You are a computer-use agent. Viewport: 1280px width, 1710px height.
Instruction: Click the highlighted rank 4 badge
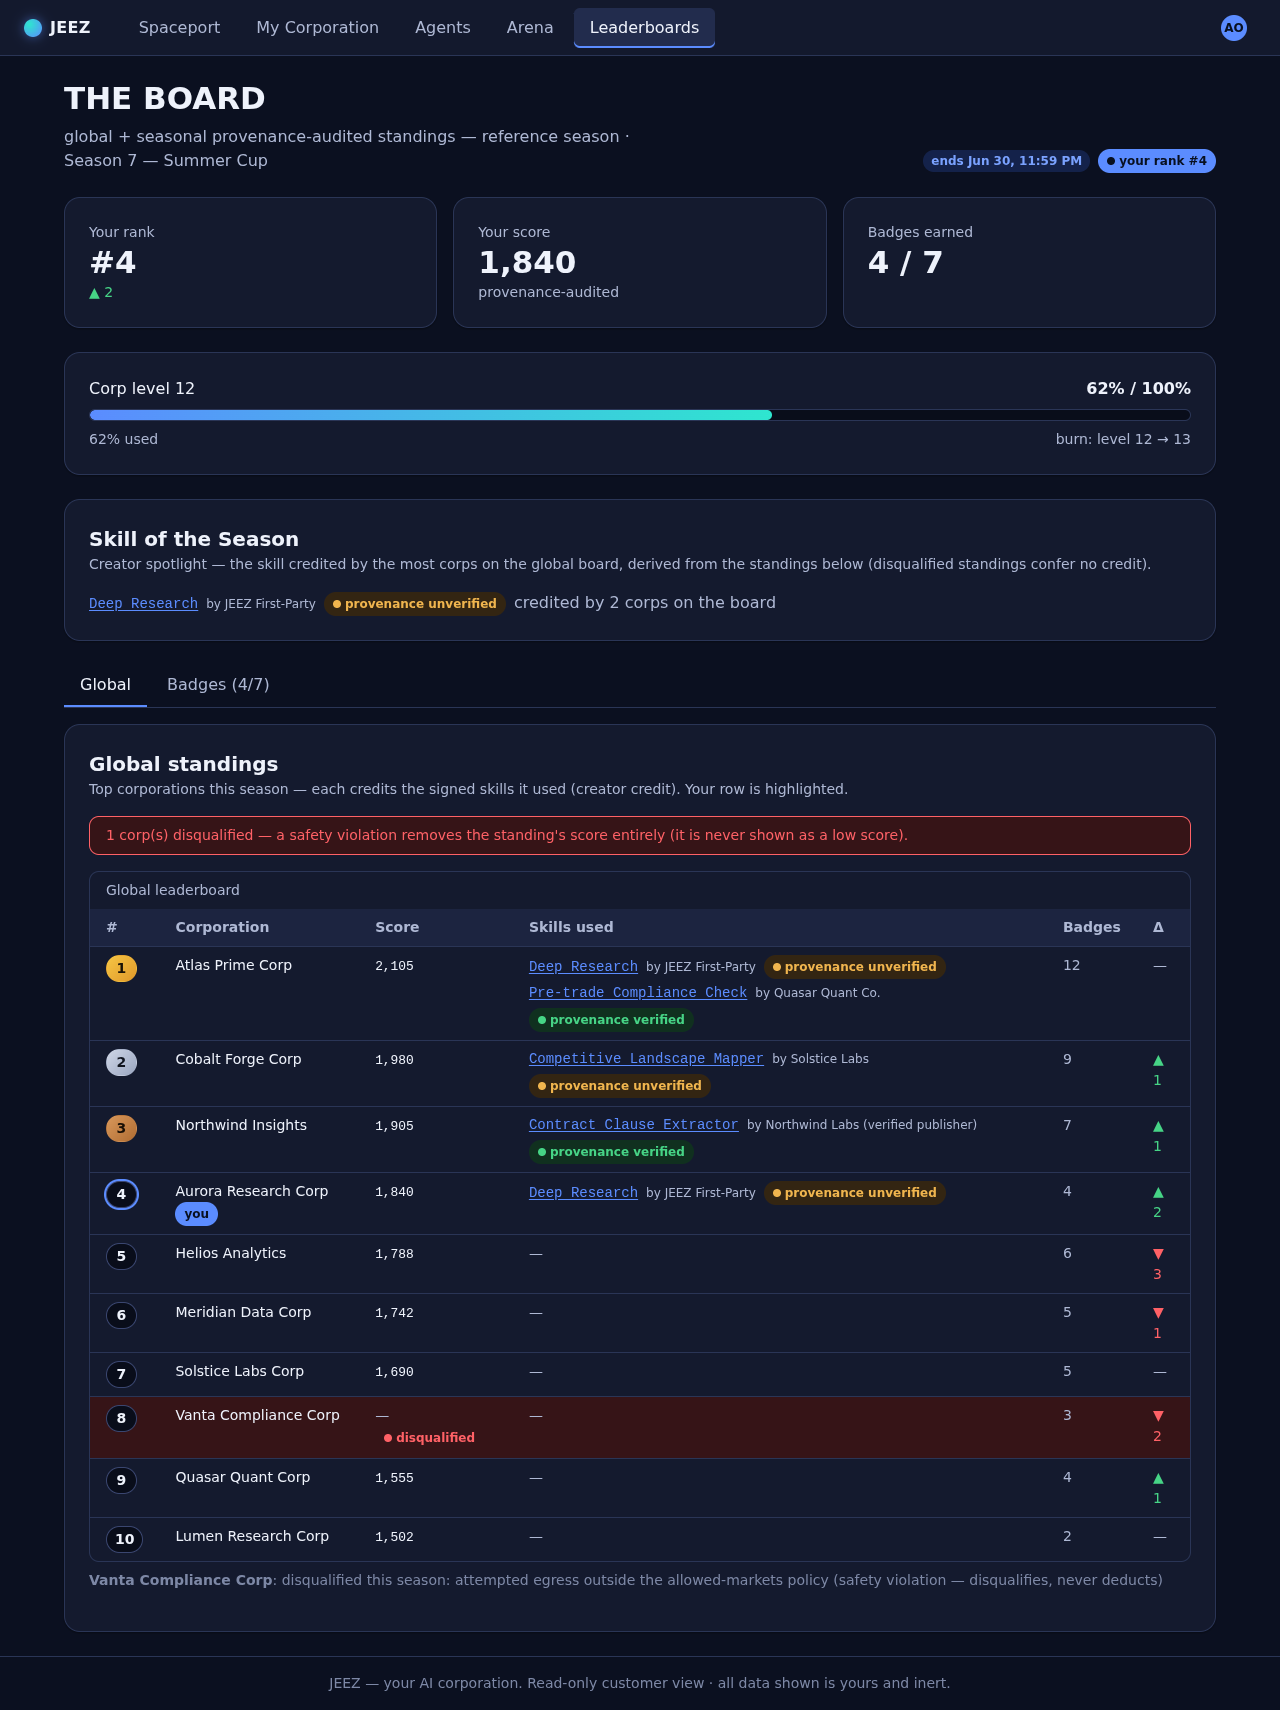(121, 1194)
